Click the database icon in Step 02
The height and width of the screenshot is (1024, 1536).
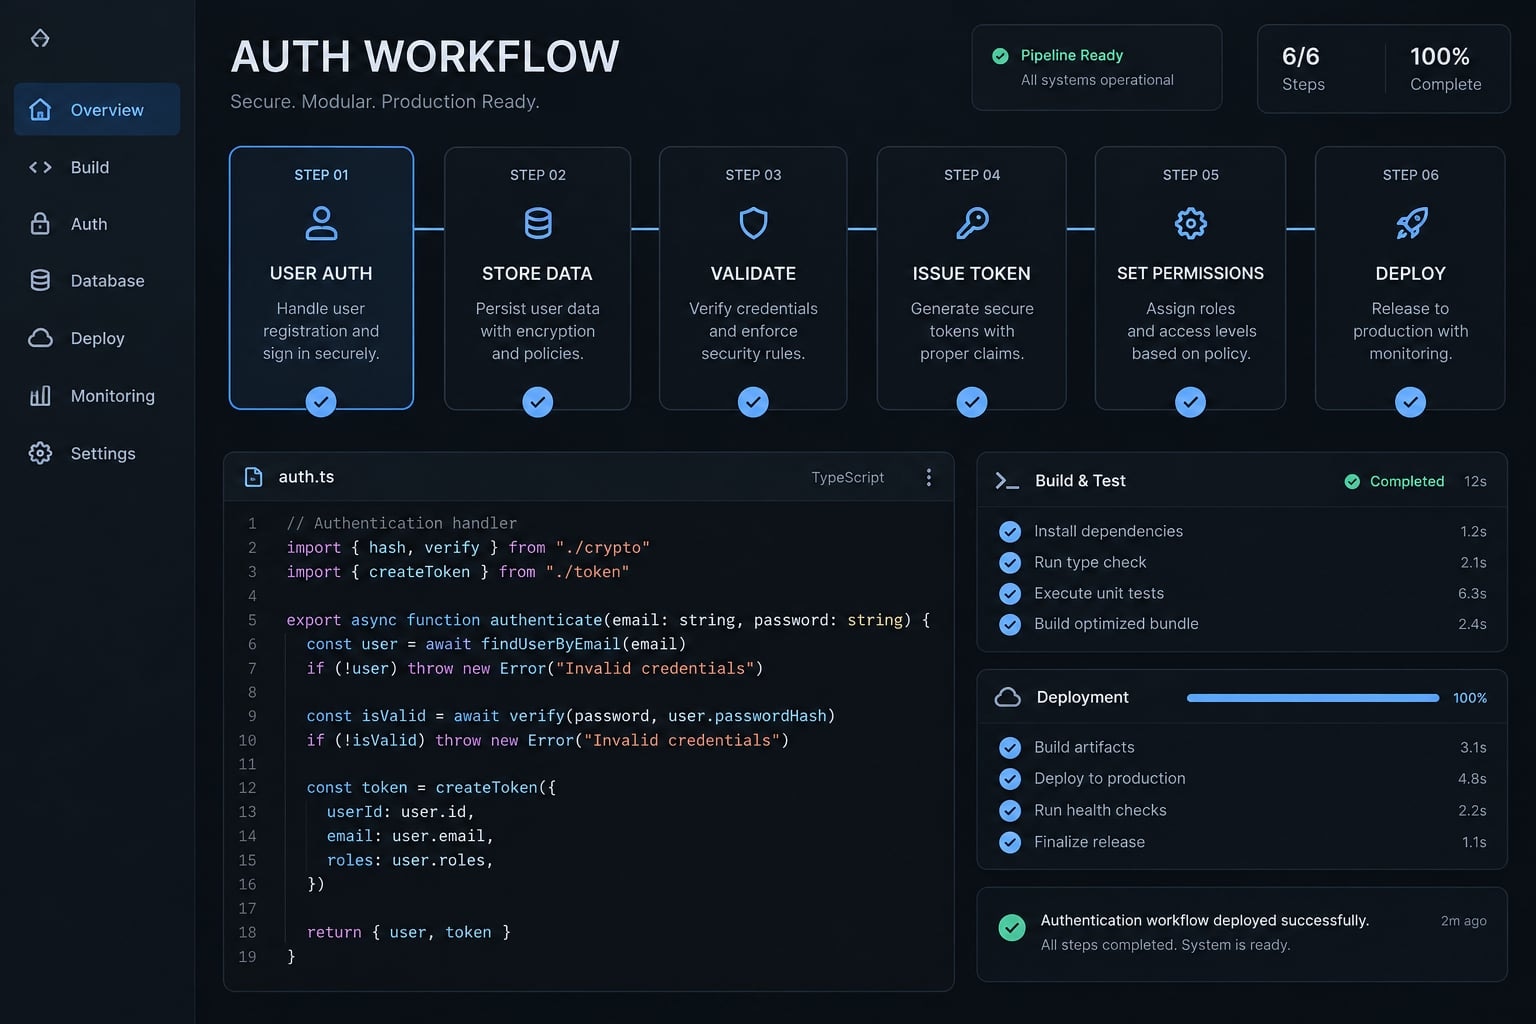[538, 223]
